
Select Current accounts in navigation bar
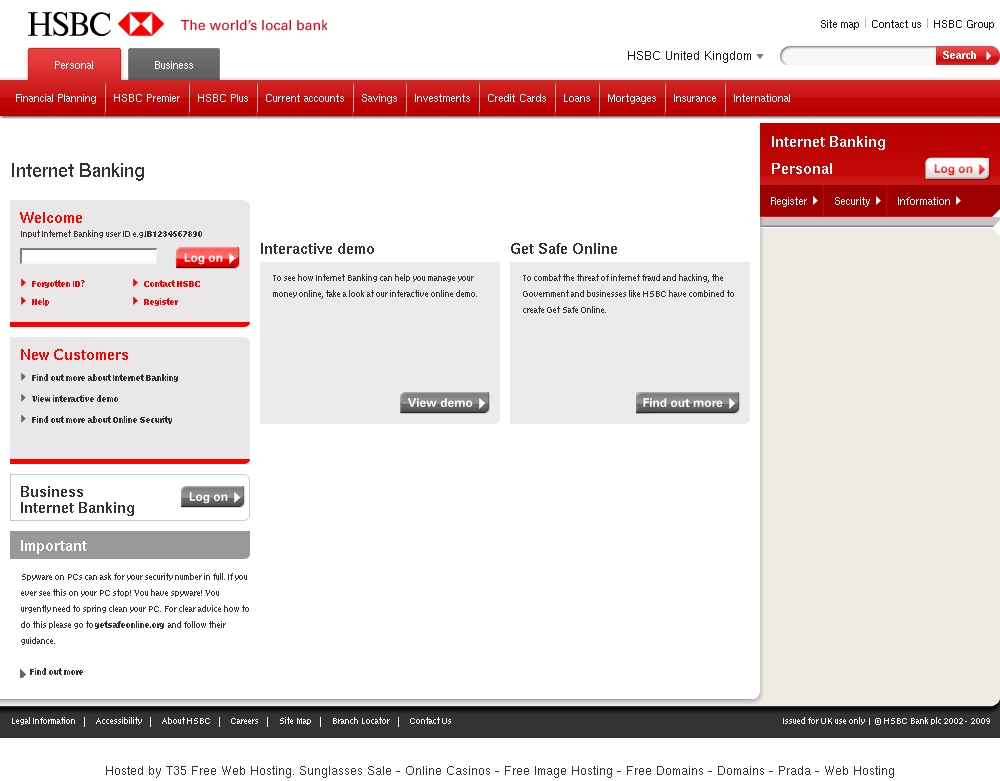click(x=305, y=98)
